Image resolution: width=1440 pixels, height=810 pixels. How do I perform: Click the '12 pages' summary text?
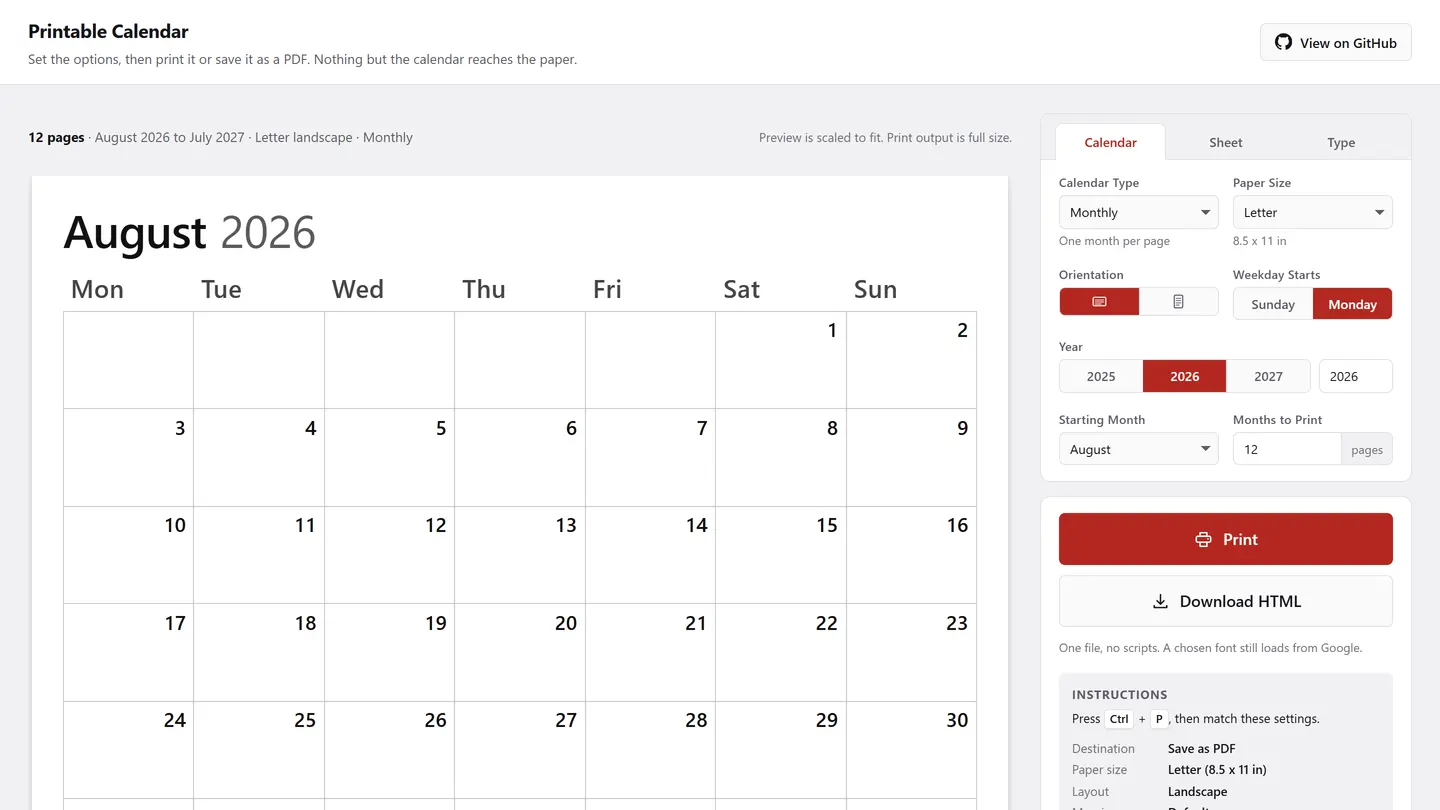[x=56, y=137]
